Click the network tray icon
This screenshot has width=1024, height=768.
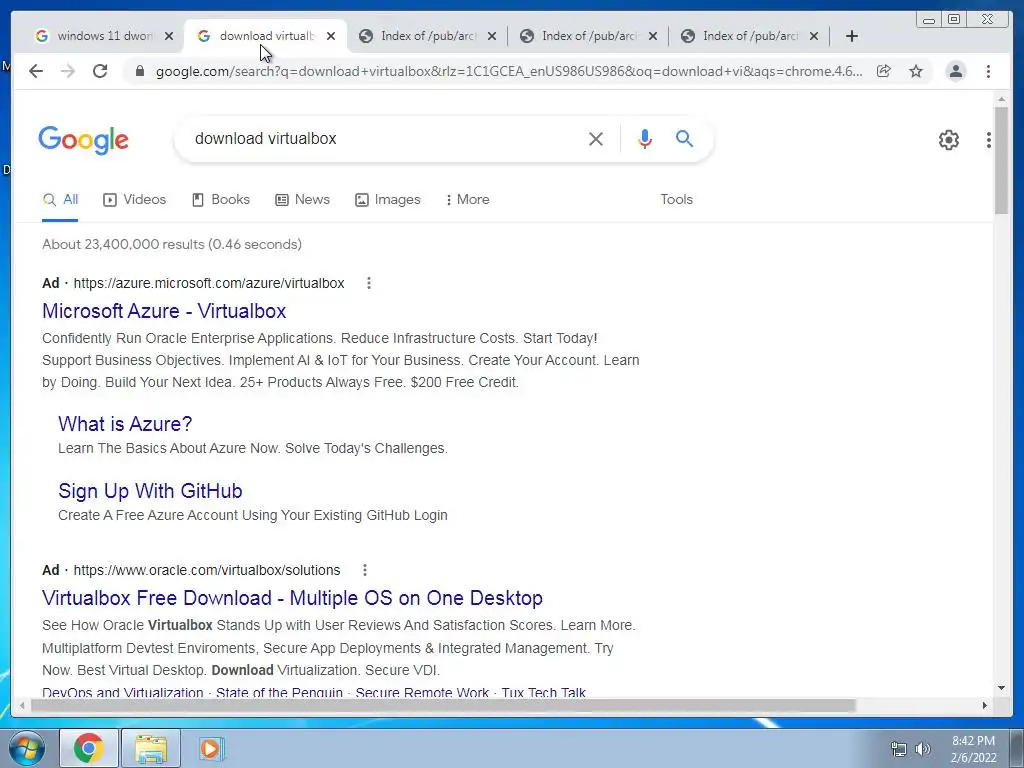(899, 749)
